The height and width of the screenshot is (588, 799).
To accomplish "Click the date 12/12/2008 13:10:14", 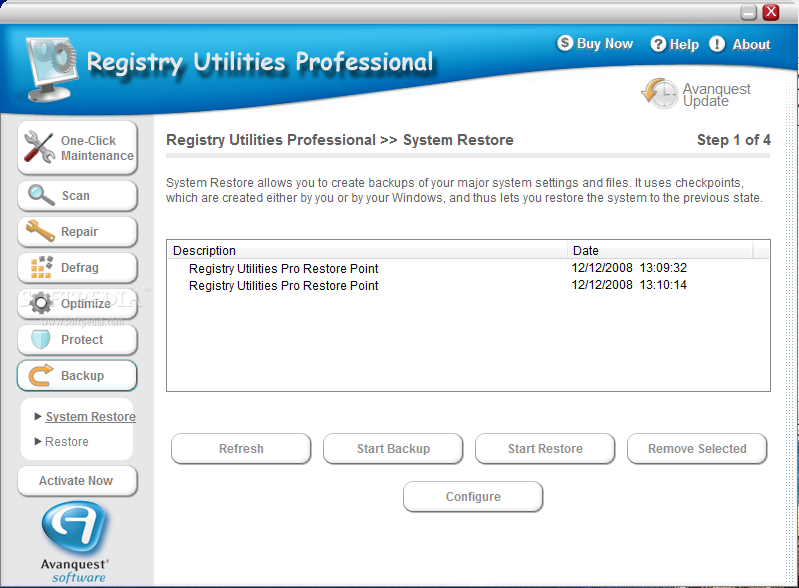I will click(629, 285).
